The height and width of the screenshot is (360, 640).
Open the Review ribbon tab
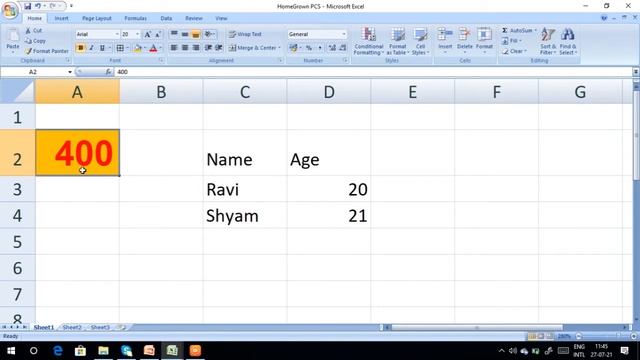tap(194, 18)
